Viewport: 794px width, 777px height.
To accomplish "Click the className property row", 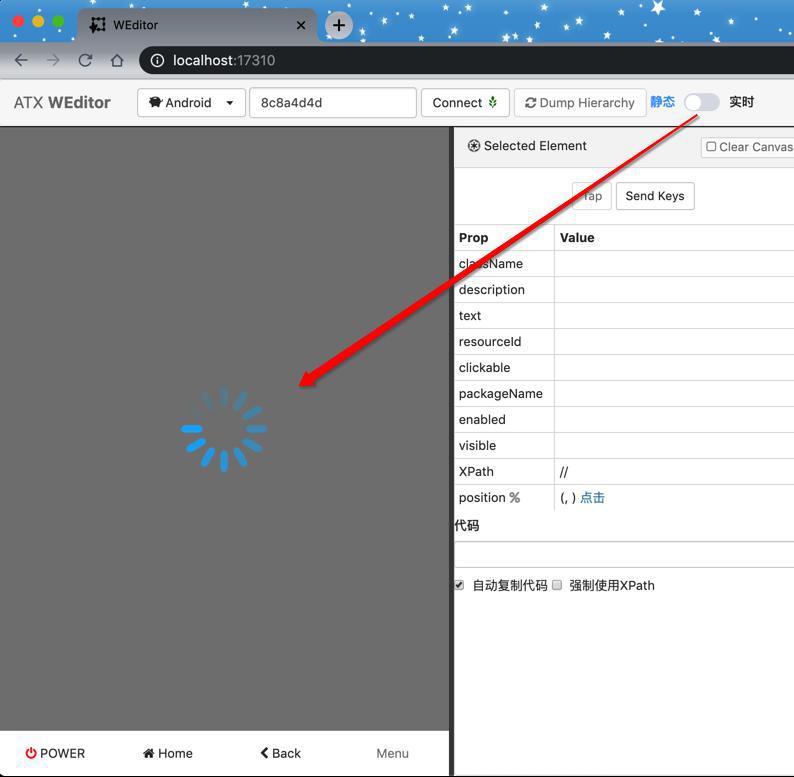I will coord(624,264).
